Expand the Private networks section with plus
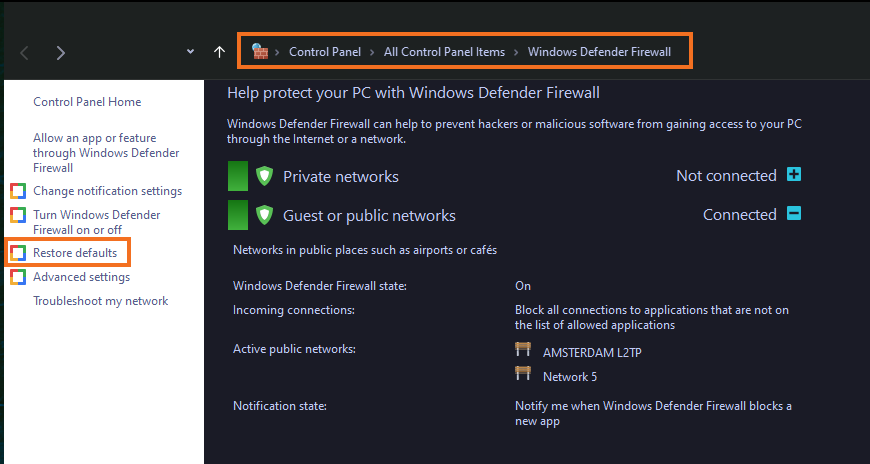 coord(794,175)
